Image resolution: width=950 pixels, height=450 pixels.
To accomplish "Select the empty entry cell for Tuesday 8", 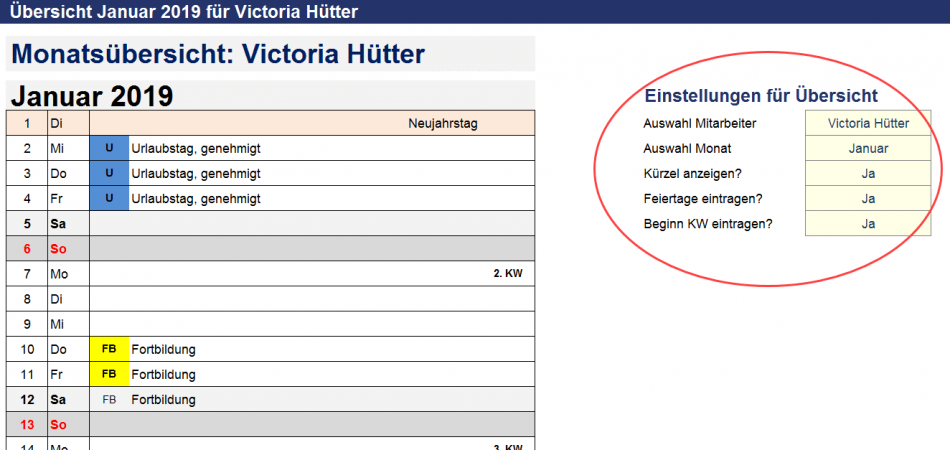I will pos(312,299).
